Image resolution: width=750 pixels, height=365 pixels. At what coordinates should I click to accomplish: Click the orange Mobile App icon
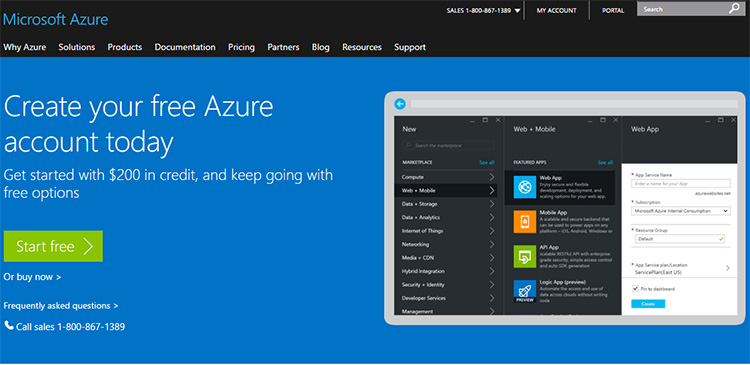coord(525,221)
